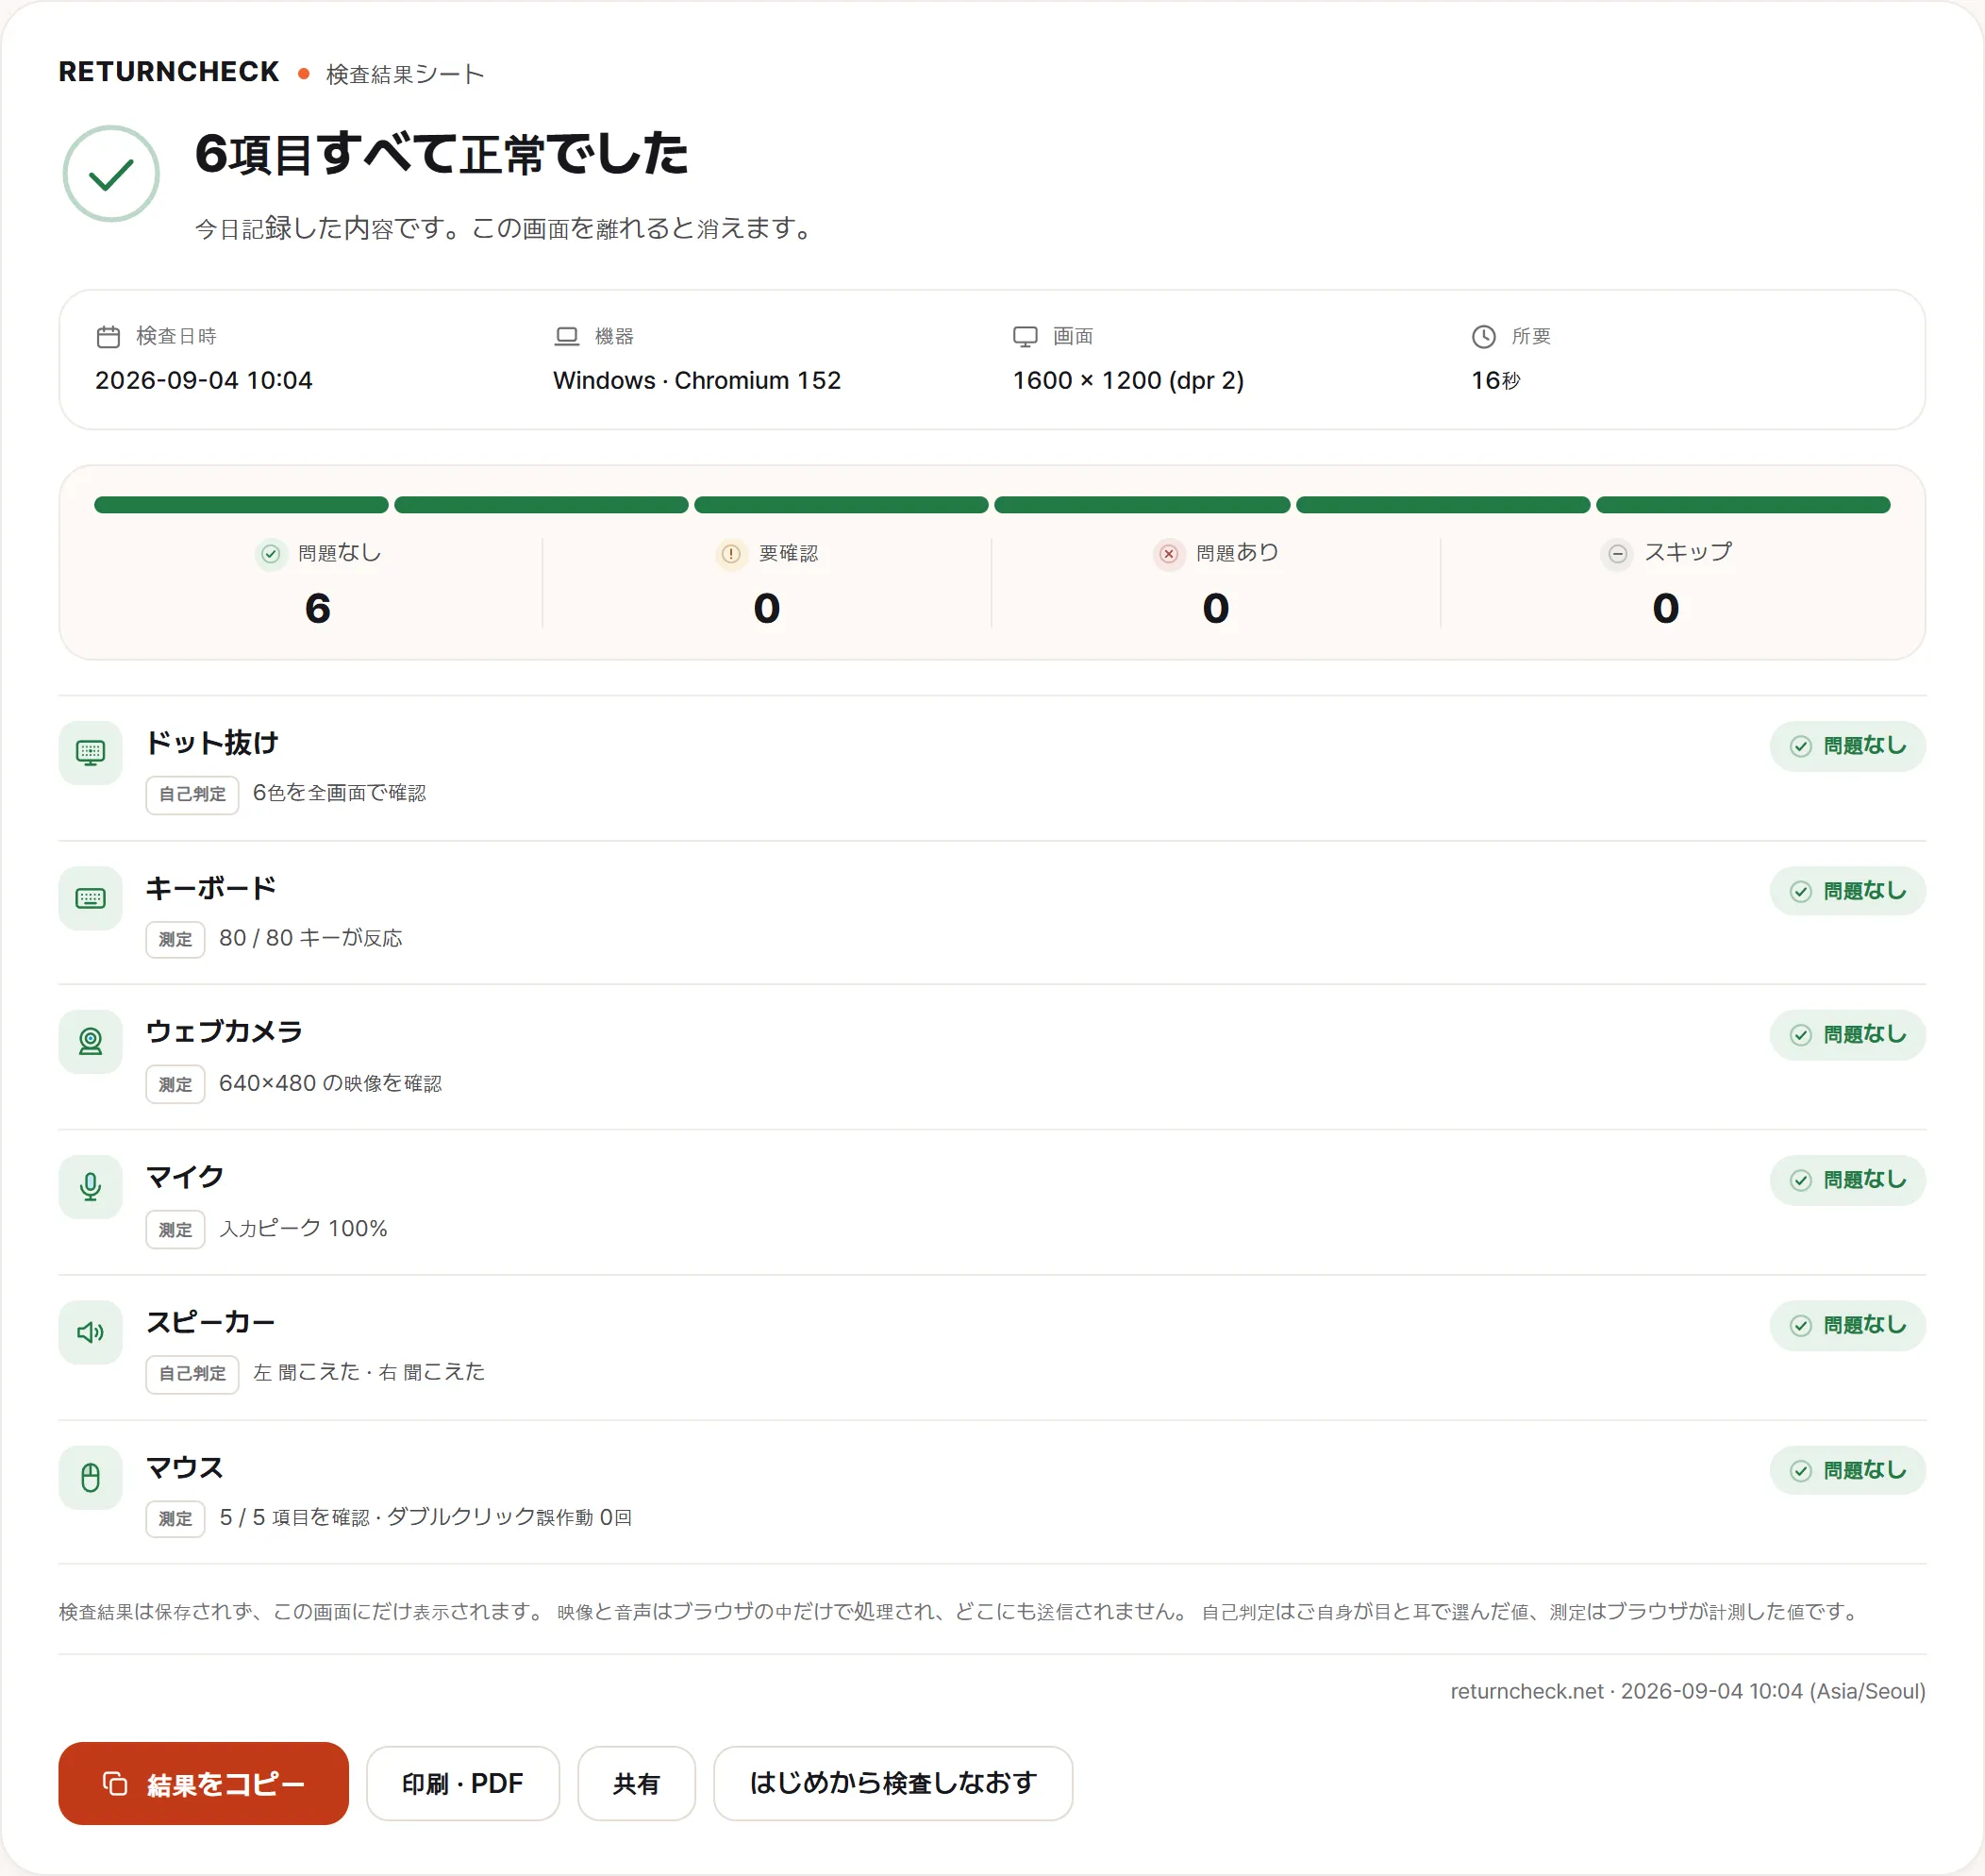The width and height of the screenshot is (1985, 1876).
Task: Click the 問題なし badge on ウェブカメラ row
Action: [1847, 1035]
